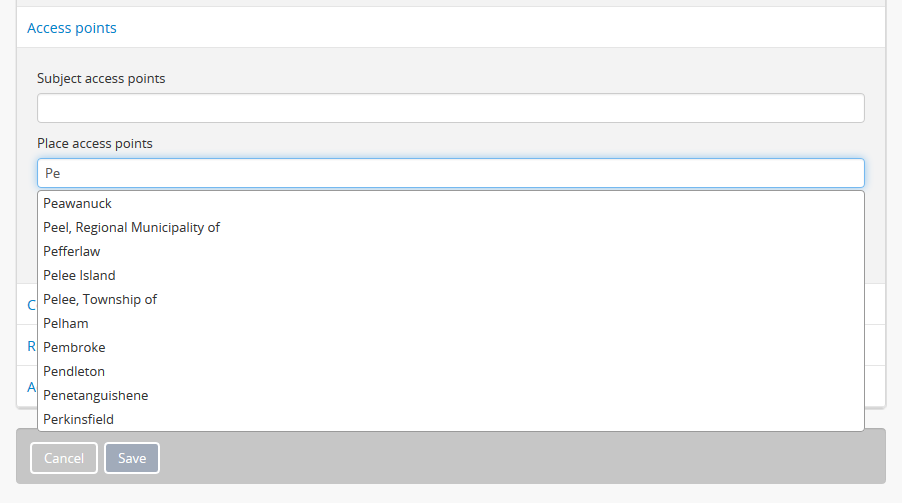
Task: Select Pelham in the place list
Action: coord(66,323)
